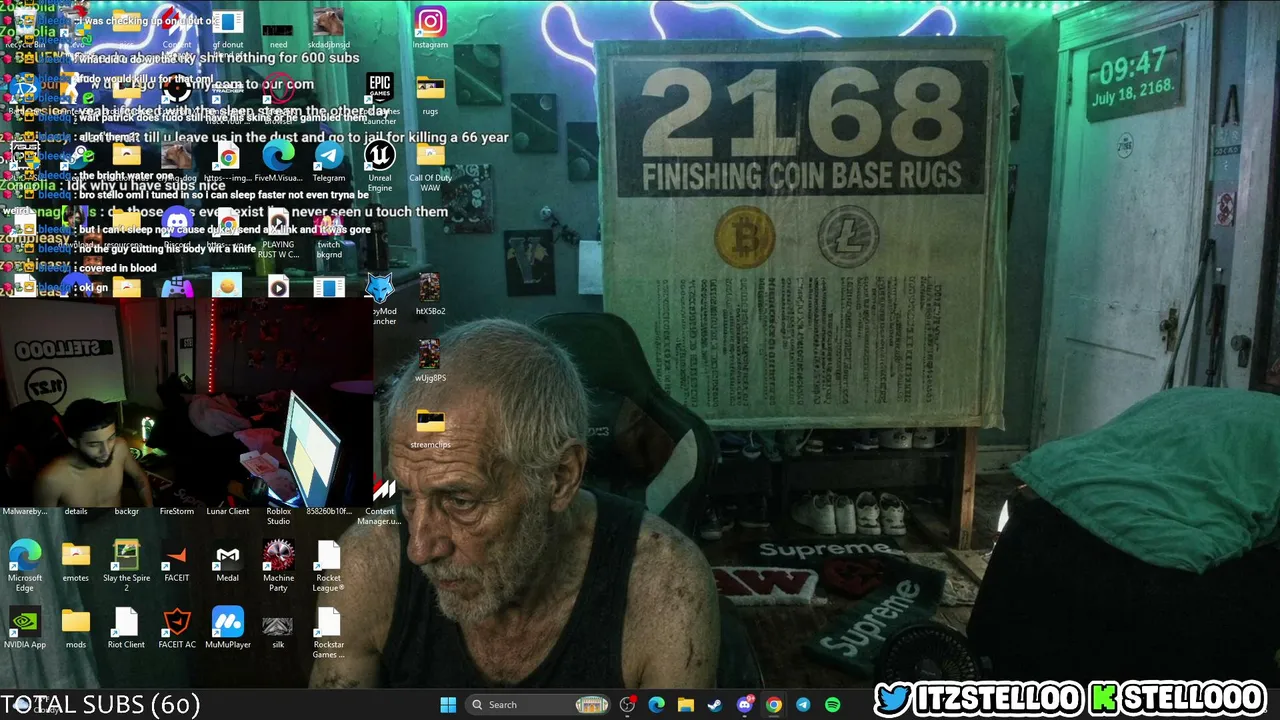
Task: Open the rugs folder on the desktop
Action: [430, 95]
